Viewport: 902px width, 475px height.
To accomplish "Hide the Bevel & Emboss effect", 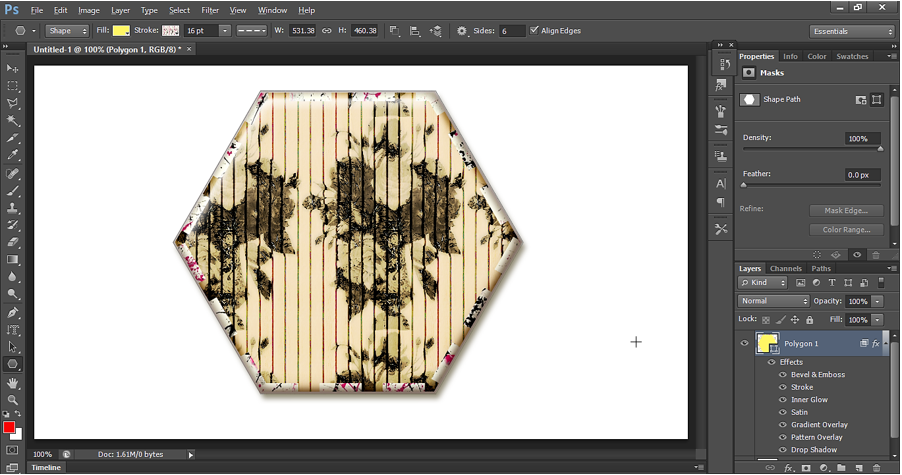I will [x=782, y=375].
